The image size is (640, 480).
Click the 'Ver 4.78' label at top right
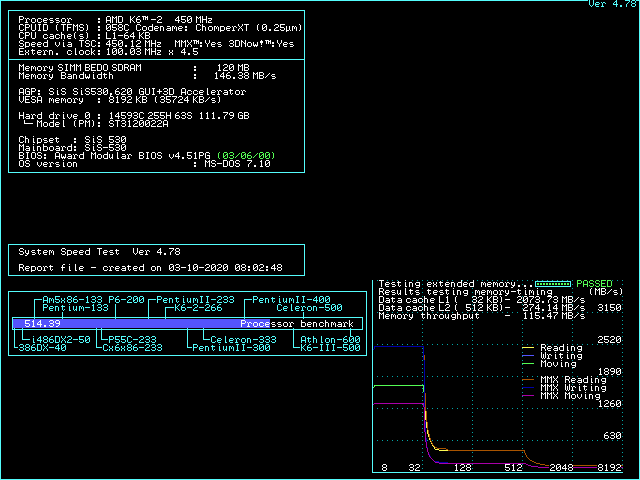pos(612,4)
